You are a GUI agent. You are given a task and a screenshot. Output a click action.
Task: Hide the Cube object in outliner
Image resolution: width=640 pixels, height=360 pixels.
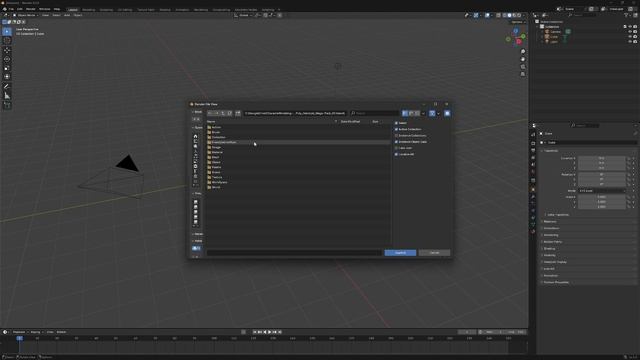(x=630, y=36)
